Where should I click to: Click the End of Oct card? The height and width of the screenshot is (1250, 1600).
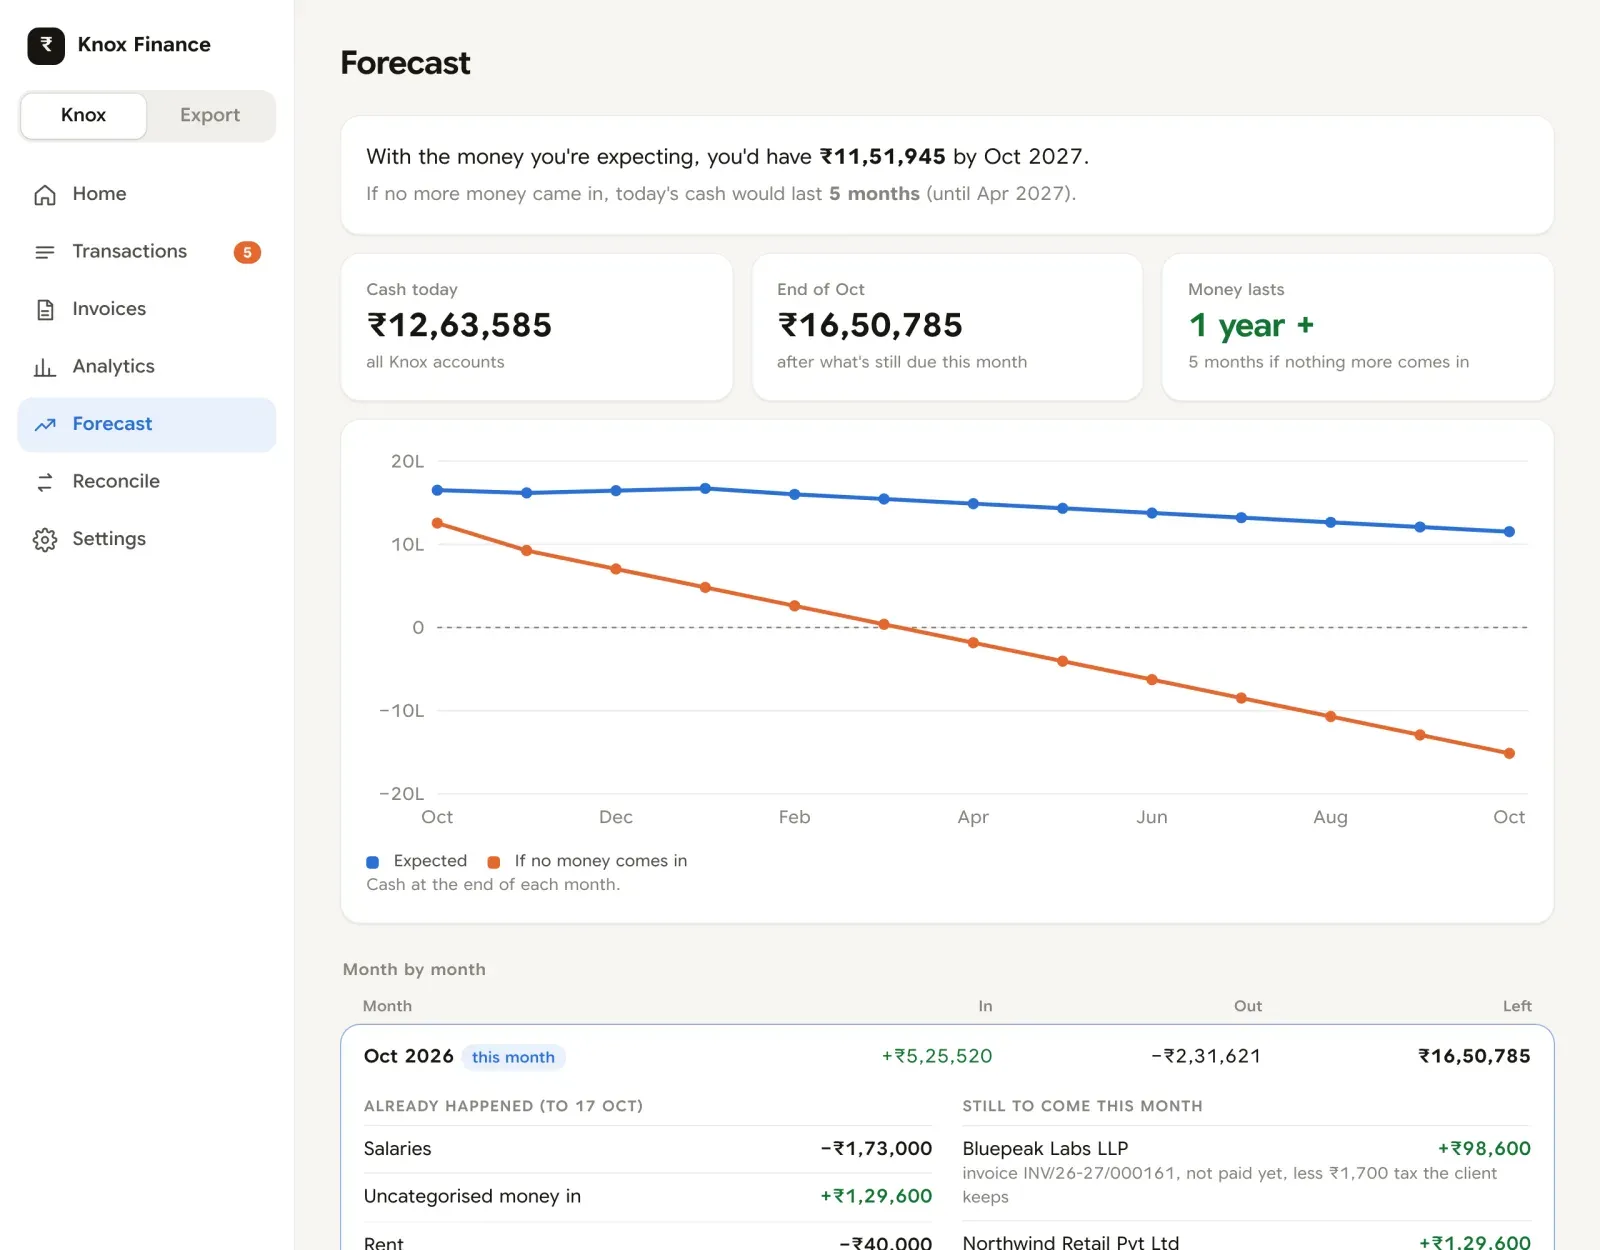pos(947,327)
